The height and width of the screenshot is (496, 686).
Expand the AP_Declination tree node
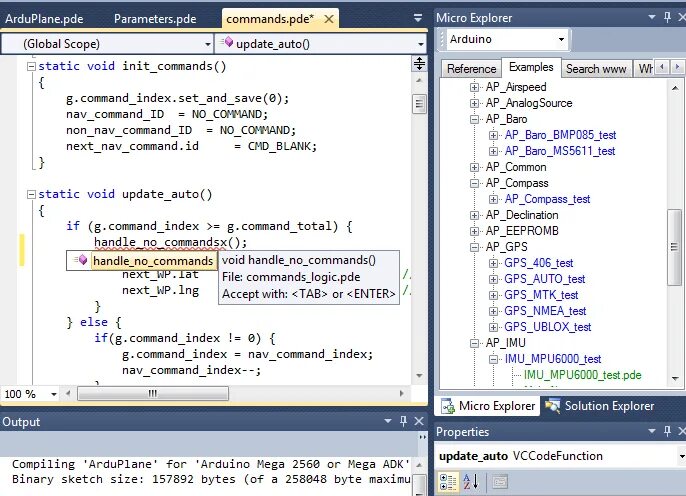tap(474, 215)
